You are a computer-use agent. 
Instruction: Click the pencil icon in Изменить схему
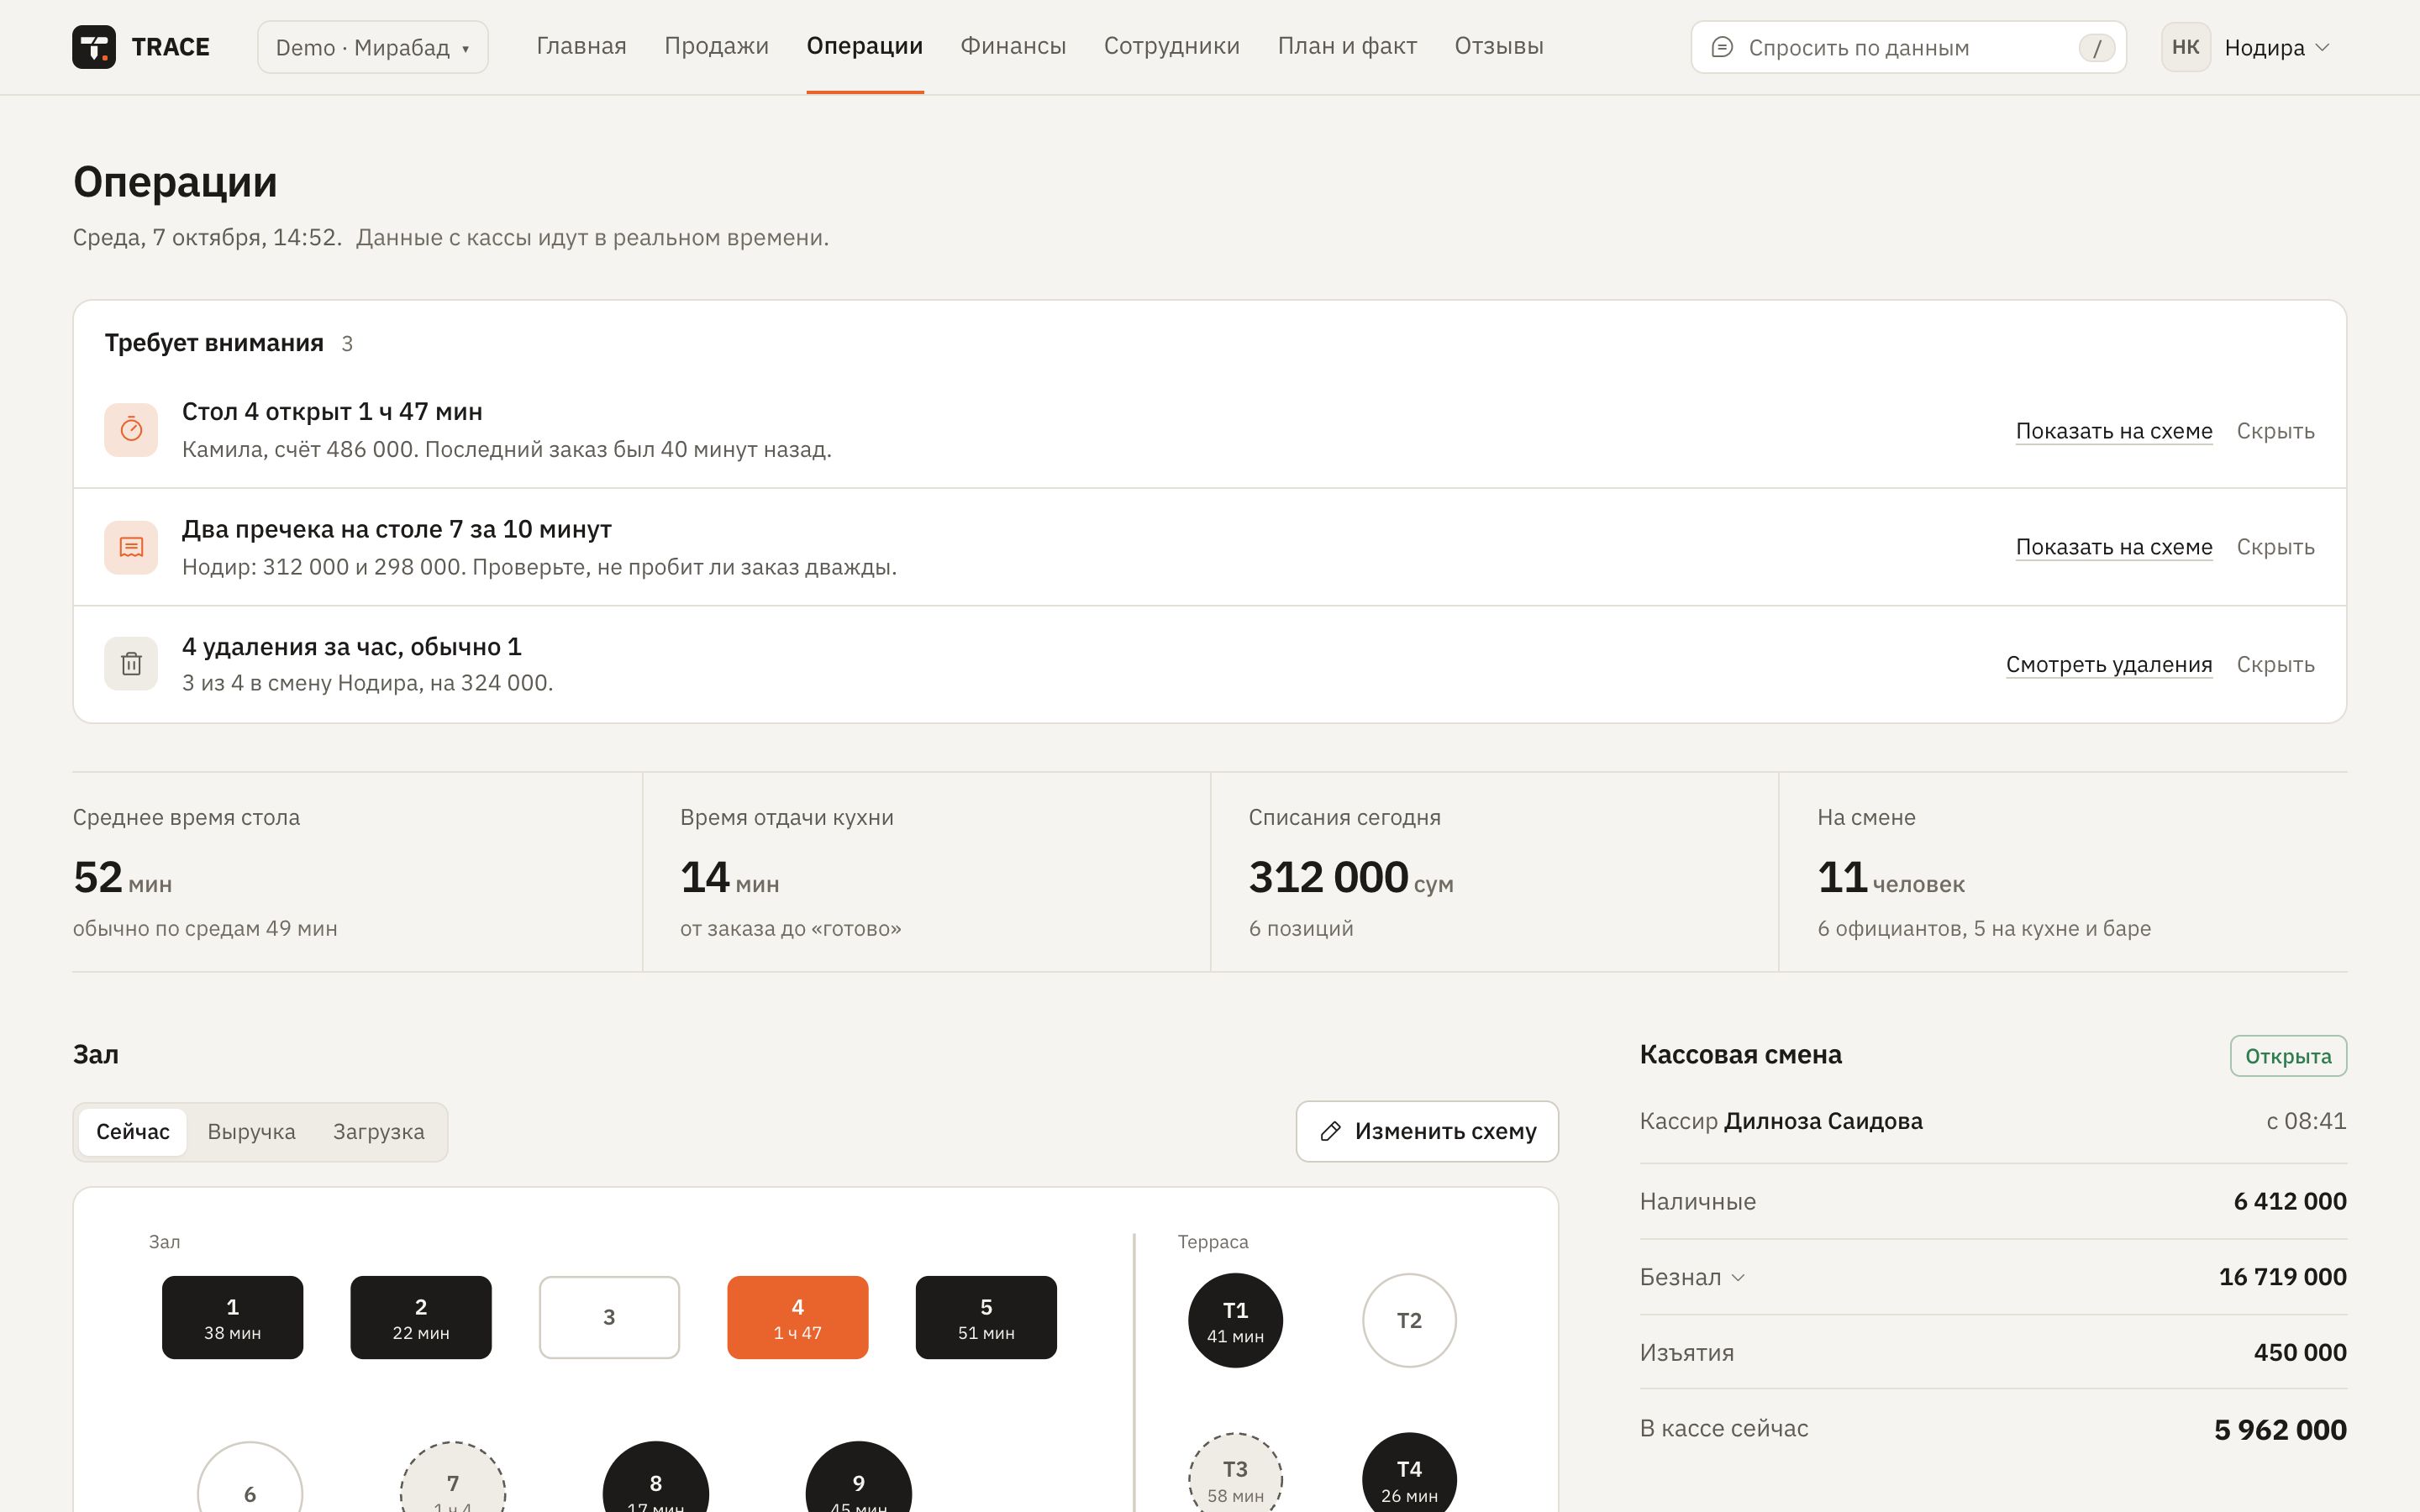coord(1330,1131)
